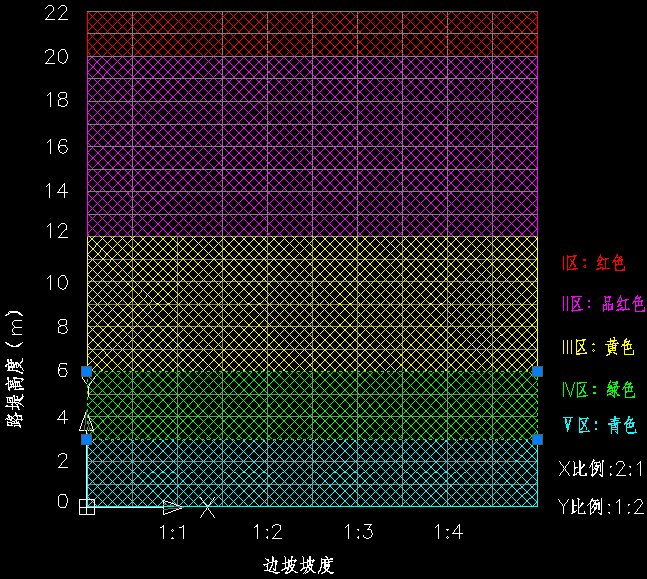
Task: Pick the red hatched zone at top
Action: tap(312, 33)
